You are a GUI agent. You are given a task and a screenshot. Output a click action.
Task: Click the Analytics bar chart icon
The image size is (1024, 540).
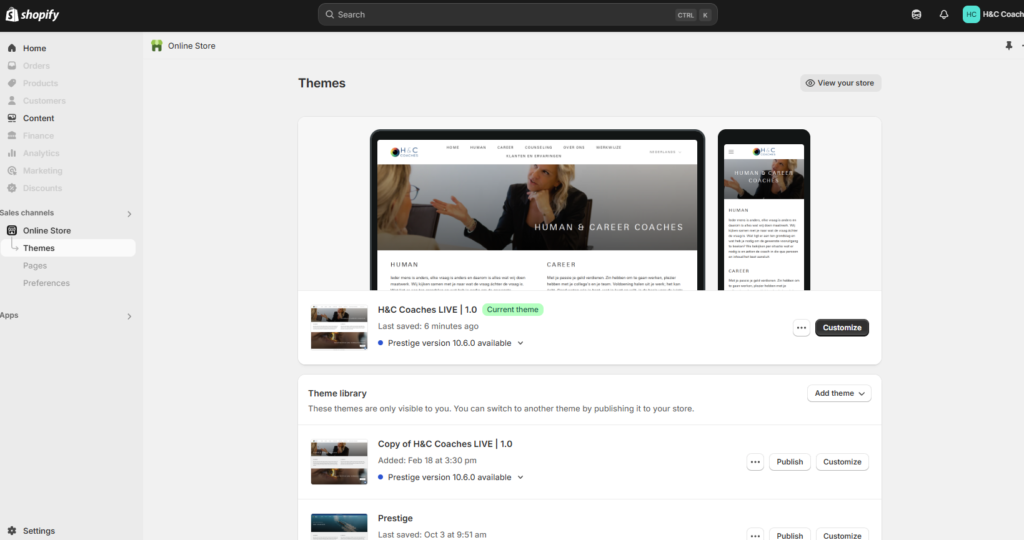click(x=12, y=153)
